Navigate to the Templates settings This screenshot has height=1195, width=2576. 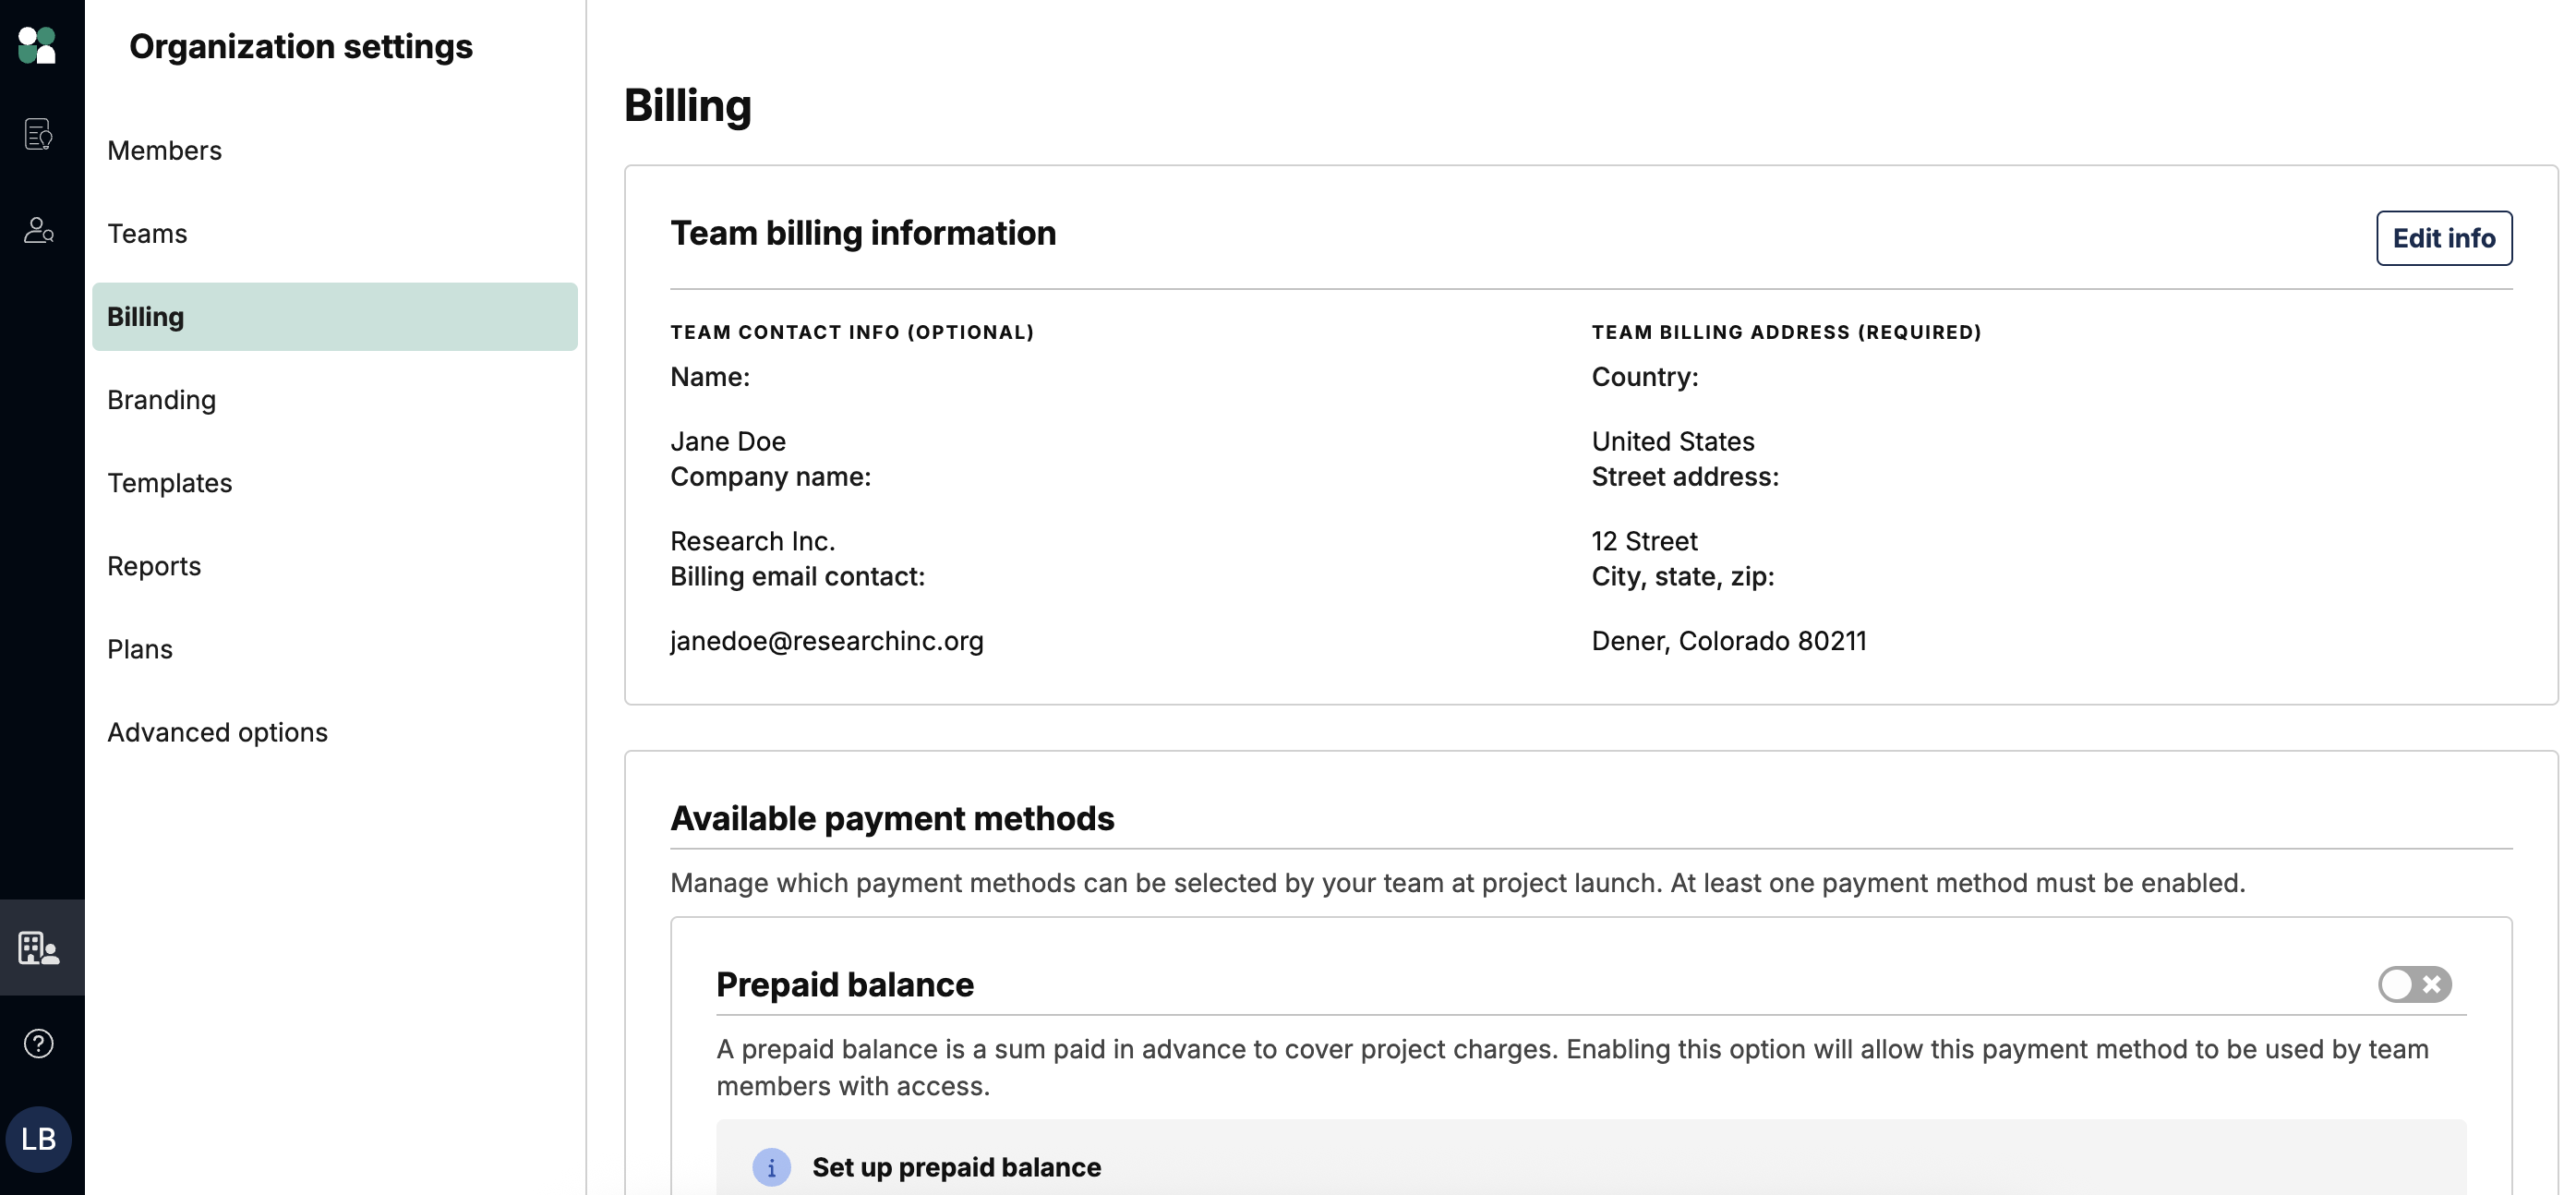coord(169,483)
